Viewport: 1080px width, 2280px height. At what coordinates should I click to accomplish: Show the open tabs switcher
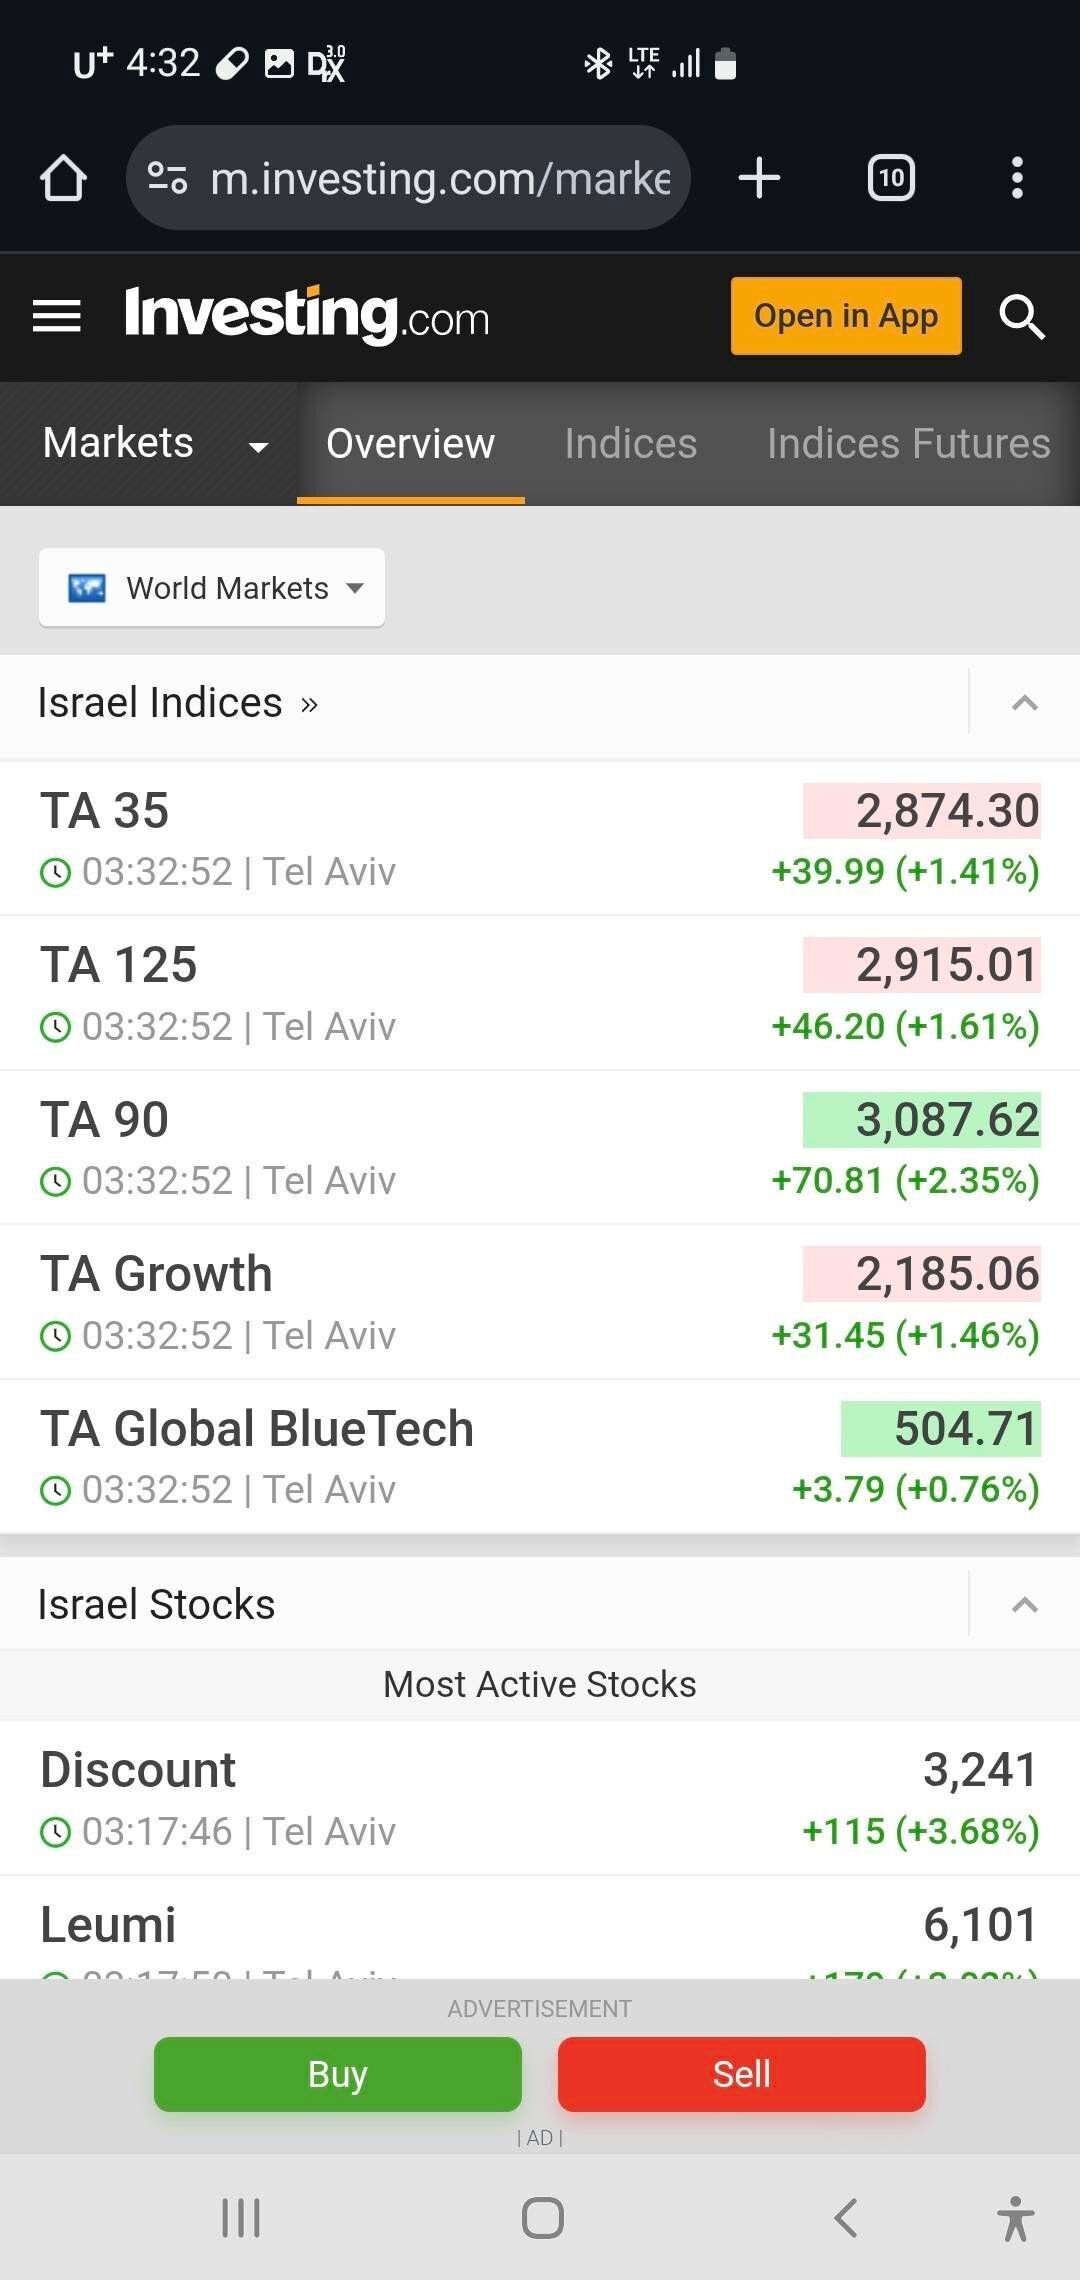click(x=891, y=178)
